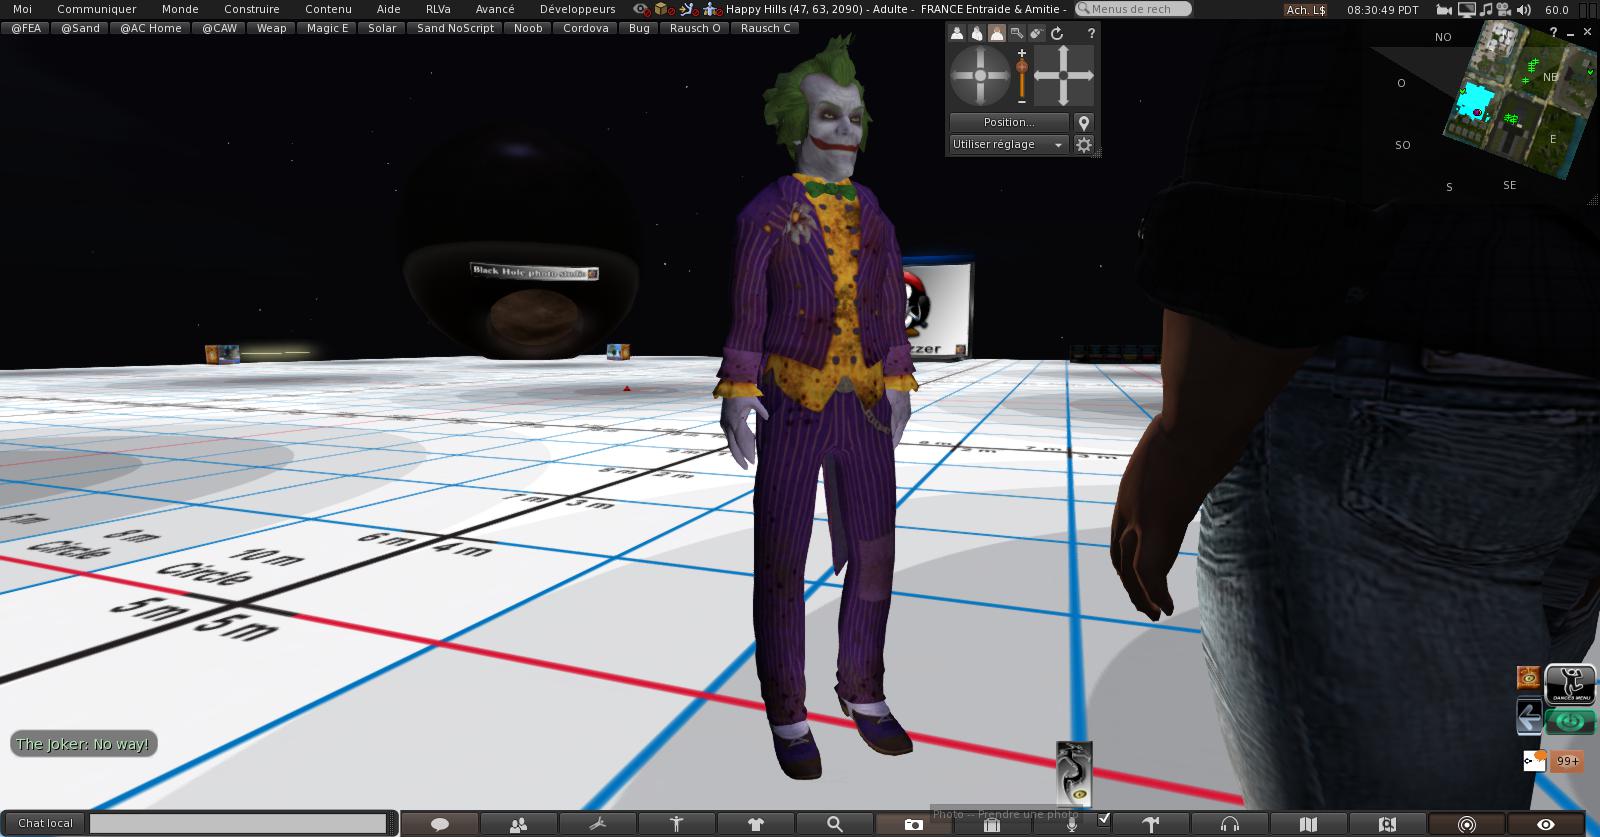Select front view preset in camera panel
This screenshot has width=1600, height=837.
957,33
